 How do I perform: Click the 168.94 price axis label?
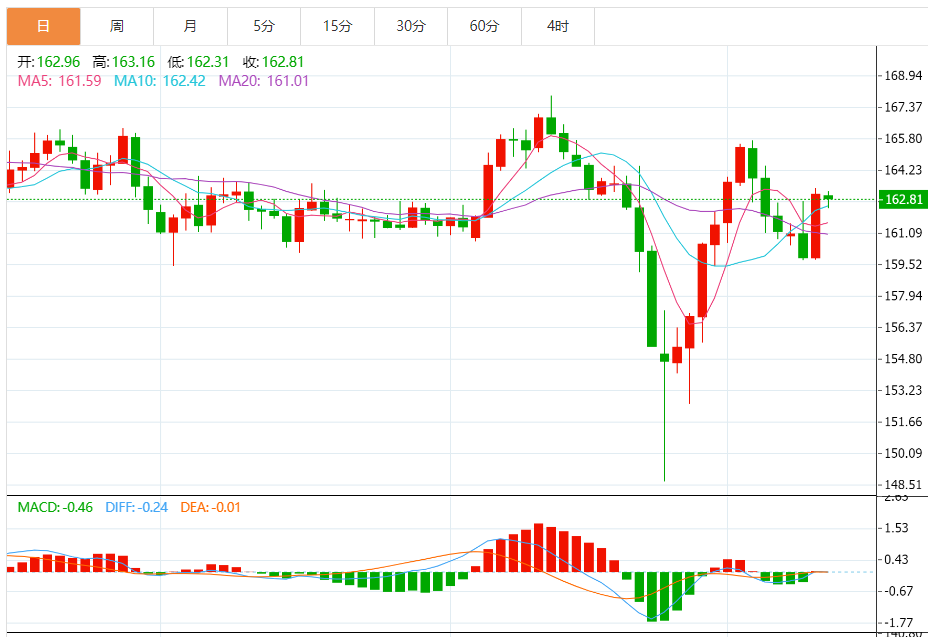(x=903, y=76)
